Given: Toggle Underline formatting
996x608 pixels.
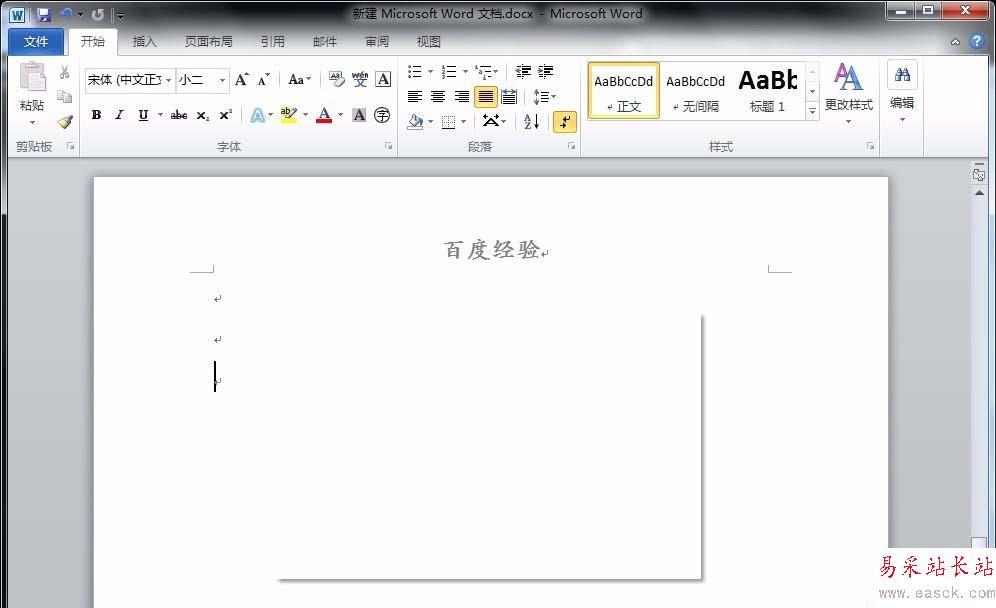Looking at the screenshot, I should pyautogui.click(x=143, y=115).
